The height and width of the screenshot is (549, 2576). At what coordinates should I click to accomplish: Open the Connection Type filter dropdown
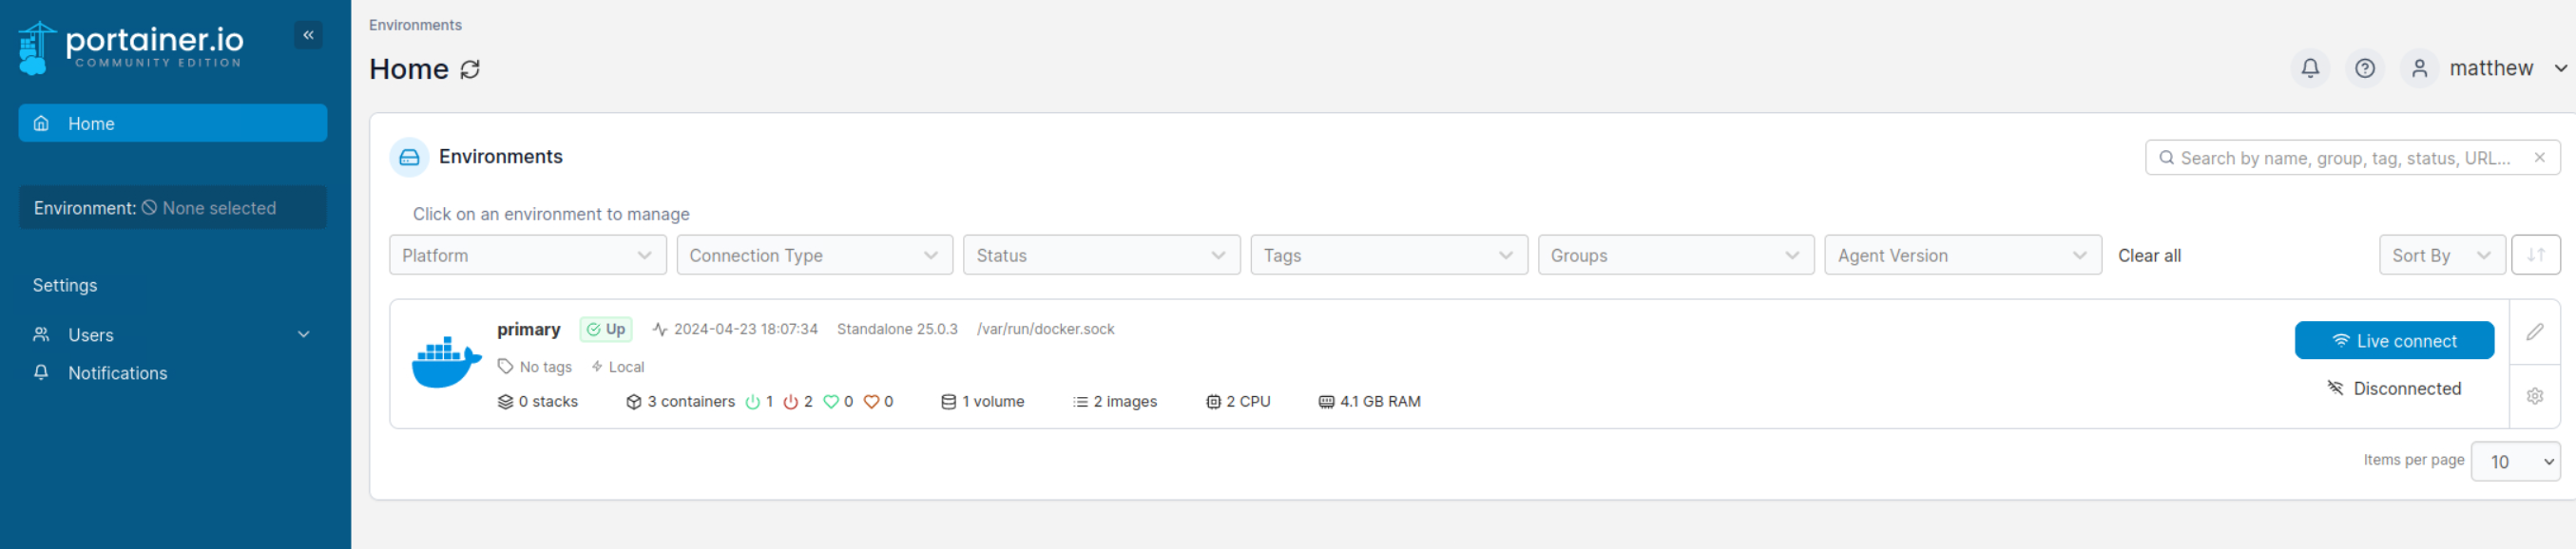[814, 255]
